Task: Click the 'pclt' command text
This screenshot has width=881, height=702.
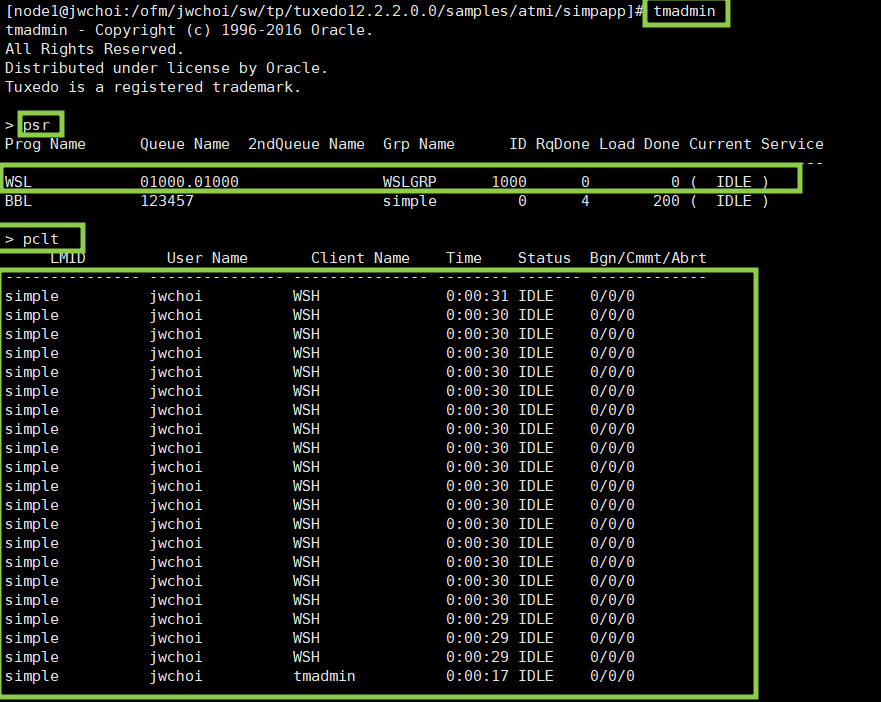Action: pyautogui.click(x=41, y=239)
